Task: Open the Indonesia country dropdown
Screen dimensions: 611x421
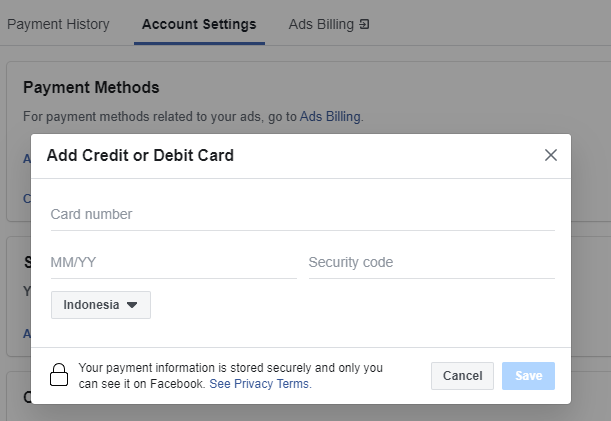Action: coord(101,305)
